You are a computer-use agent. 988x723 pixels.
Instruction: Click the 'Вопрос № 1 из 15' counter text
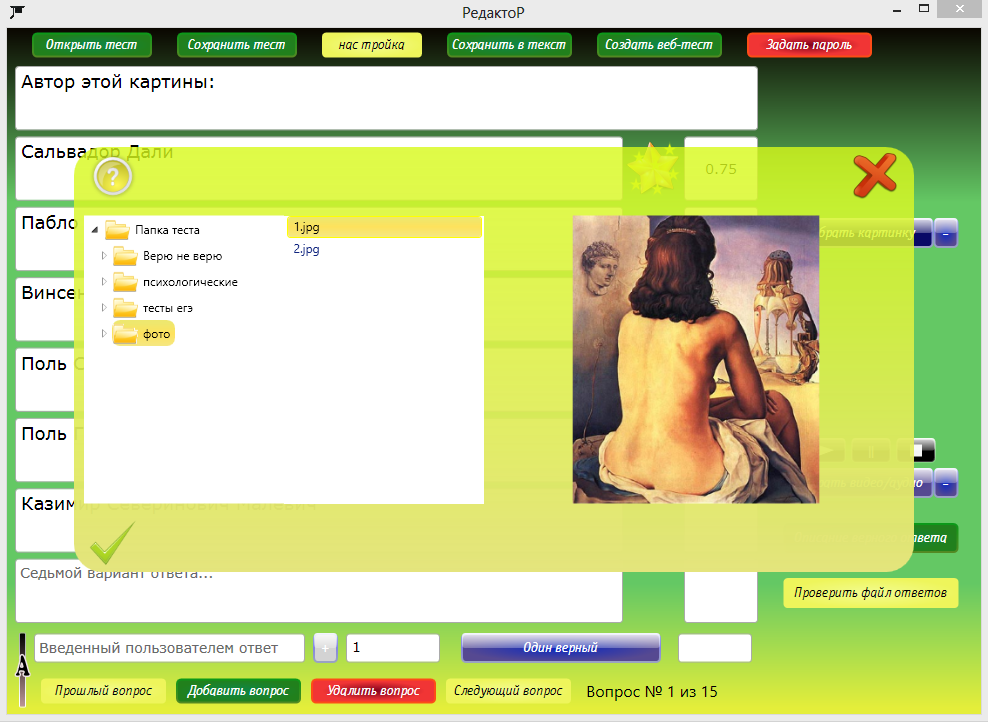(652, 691)
